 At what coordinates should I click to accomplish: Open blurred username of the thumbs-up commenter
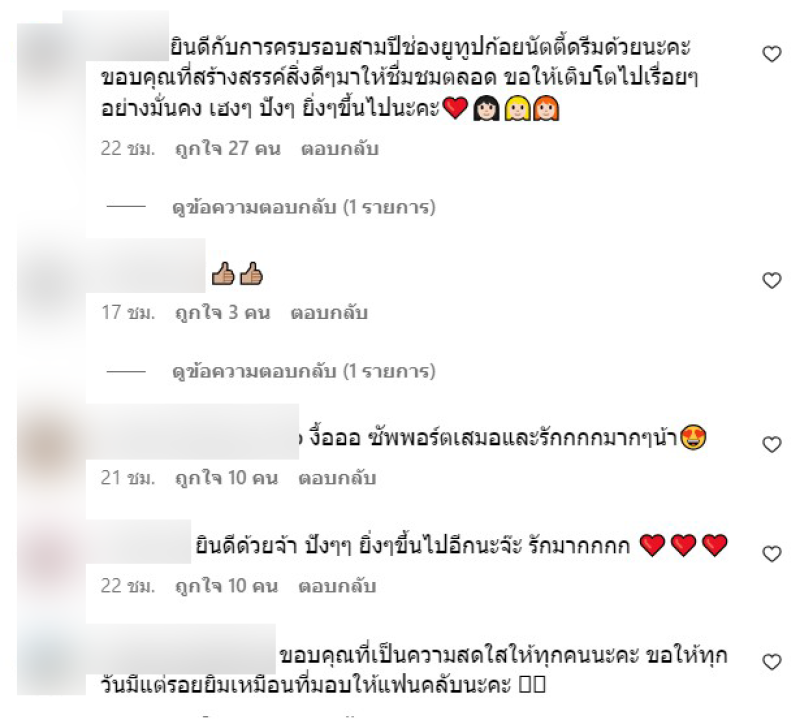145,266
